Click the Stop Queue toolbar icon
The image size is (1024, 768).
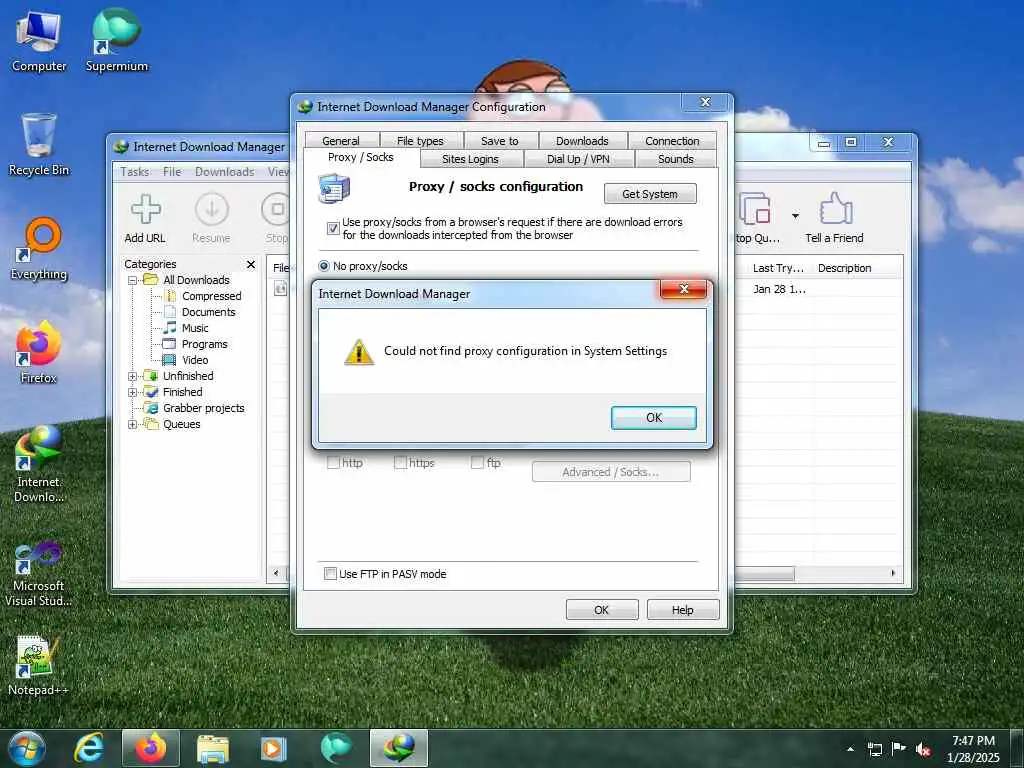[756, 218]
